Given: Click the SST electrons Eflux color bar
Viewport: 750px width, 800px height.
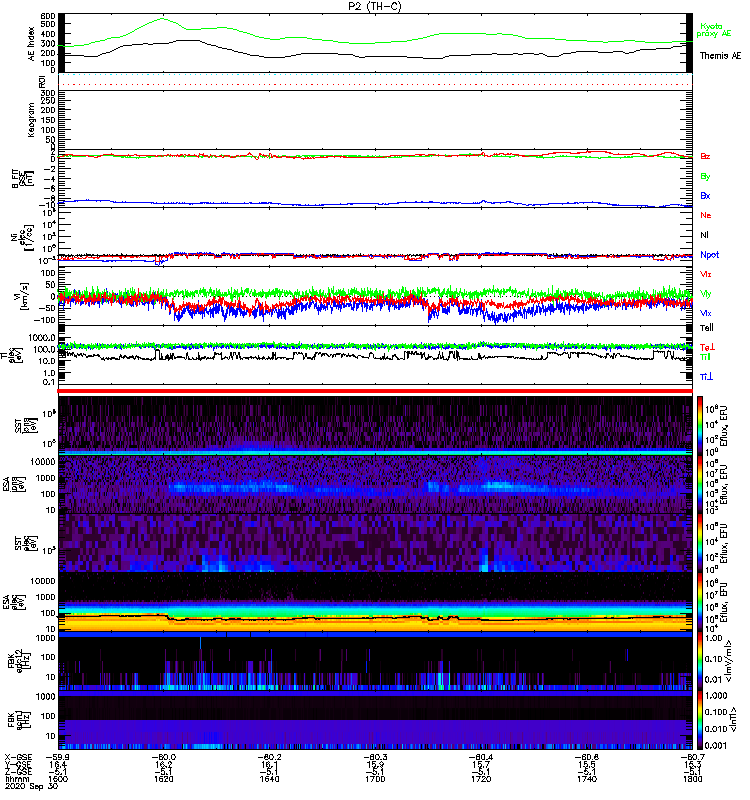Looking at the screenshot, I should (699, 543).
